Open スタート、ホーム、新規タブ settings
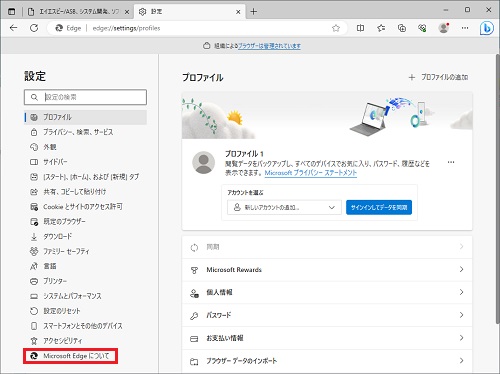The width and height of the screenshot is (500, 374). 86,177
